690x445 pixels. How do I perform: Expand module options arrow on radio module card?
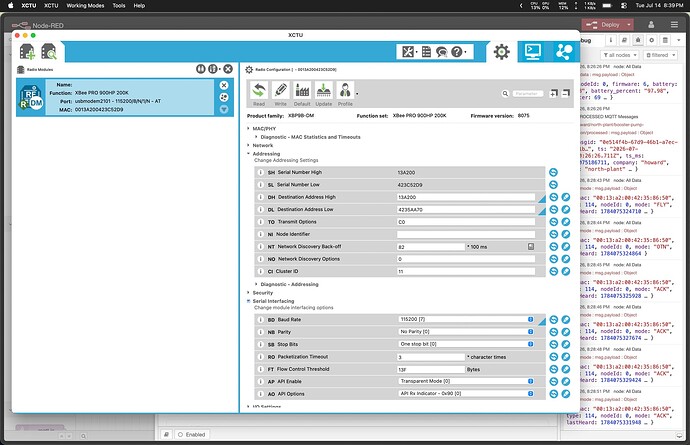[224, 109]
